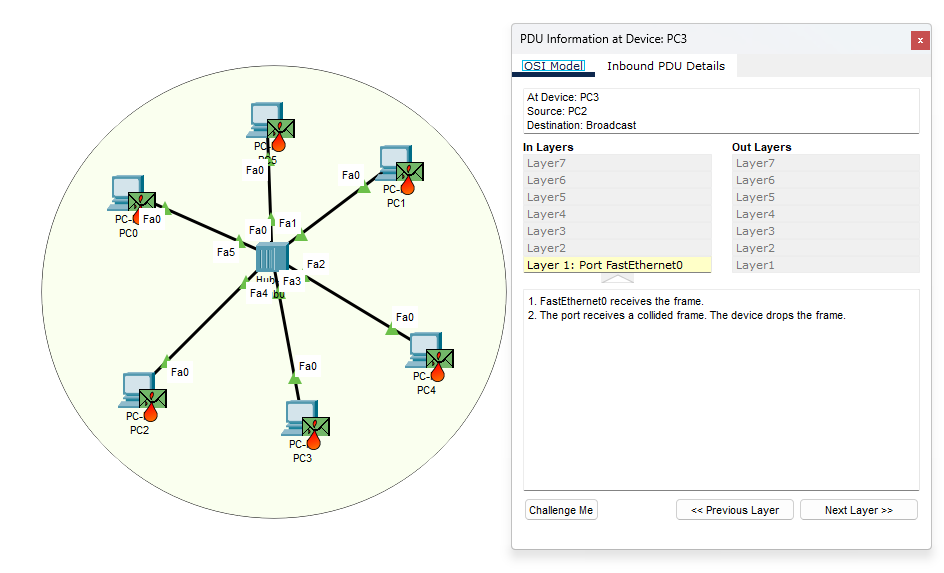Click Layer1 in the Out Layers list
The height and width of the screenshot is (573, 944).
click(825, 265)
